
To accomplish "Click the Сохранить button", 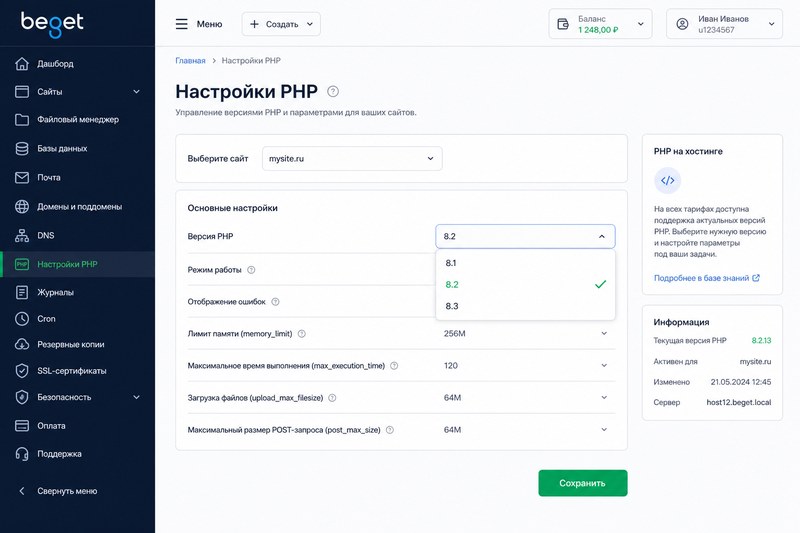I will click(x=583, y=483).
